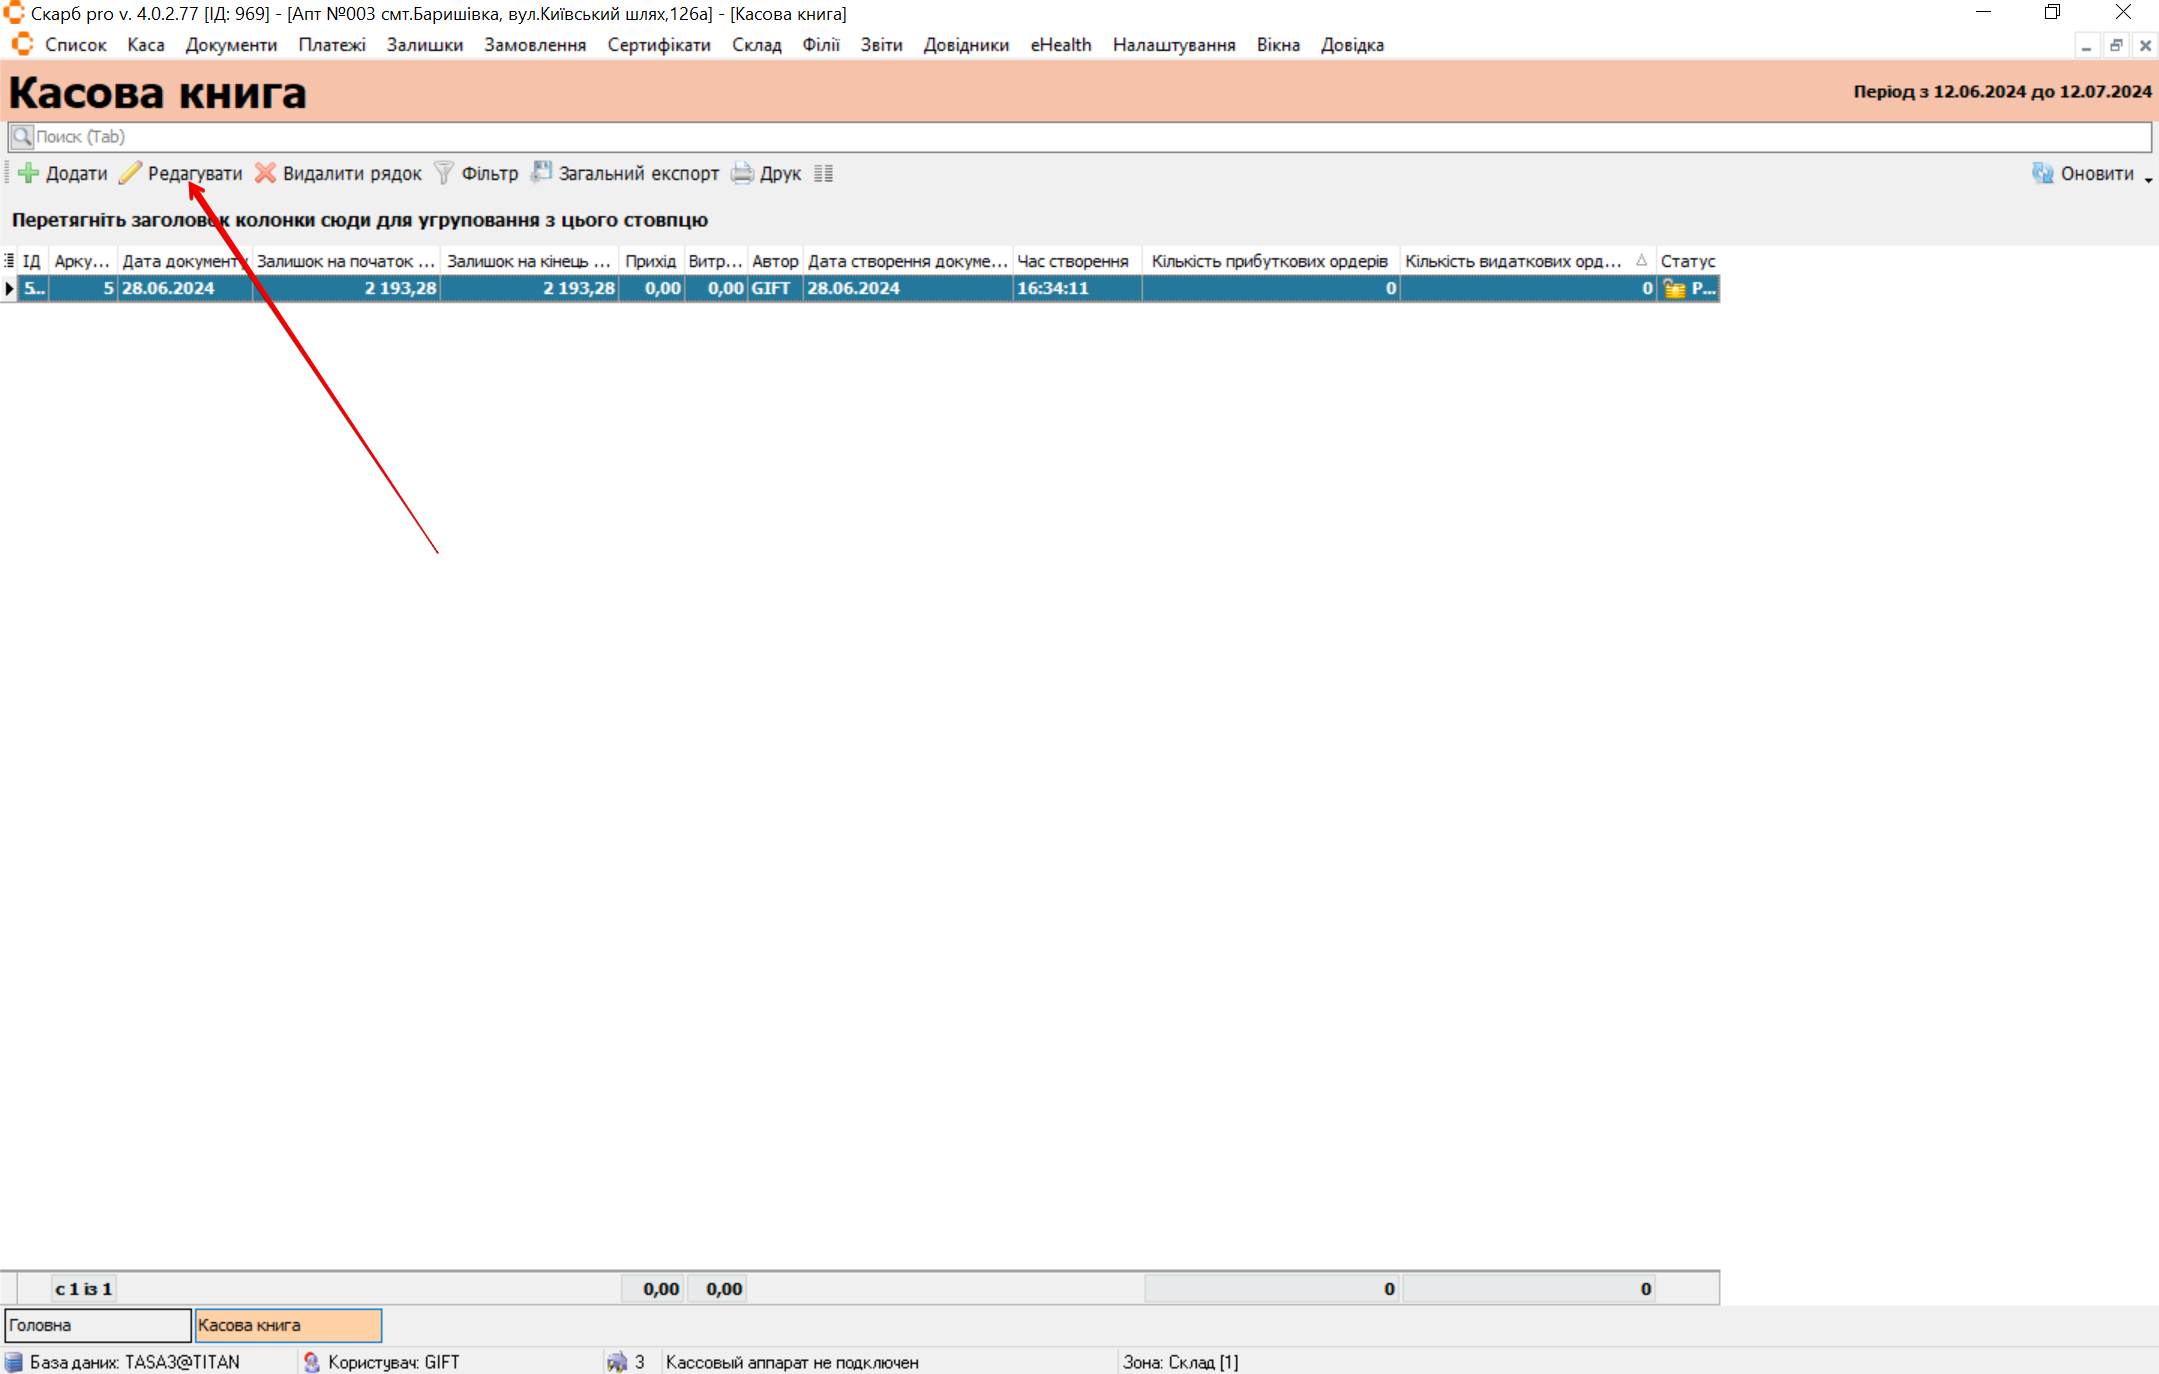This screenshot has height=1374, width=2159.
Task: Open the Фільтр funnel tool
Action: 444,173
